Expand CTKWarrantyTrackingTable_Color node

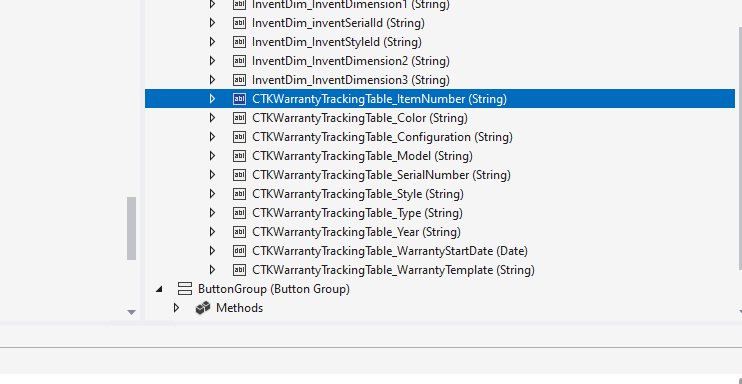tap(212, 117)
